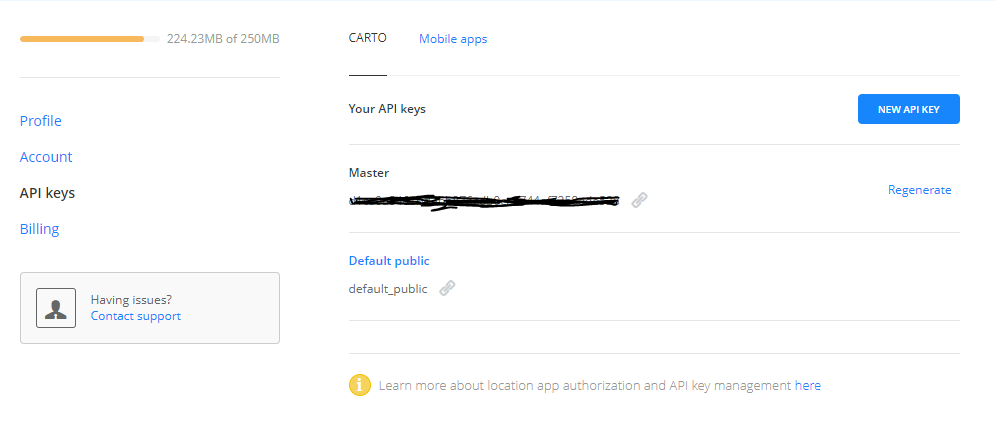Click the 'Your API keys' heading
This screenshot has width=995, height=423.
387,108
